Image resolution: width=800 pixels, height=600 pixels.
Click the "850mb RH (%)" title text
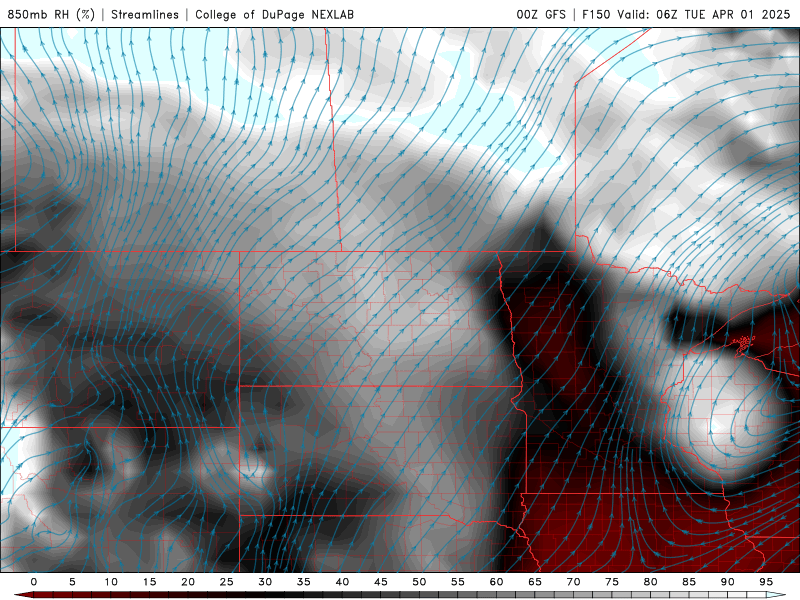coord(51,14)
